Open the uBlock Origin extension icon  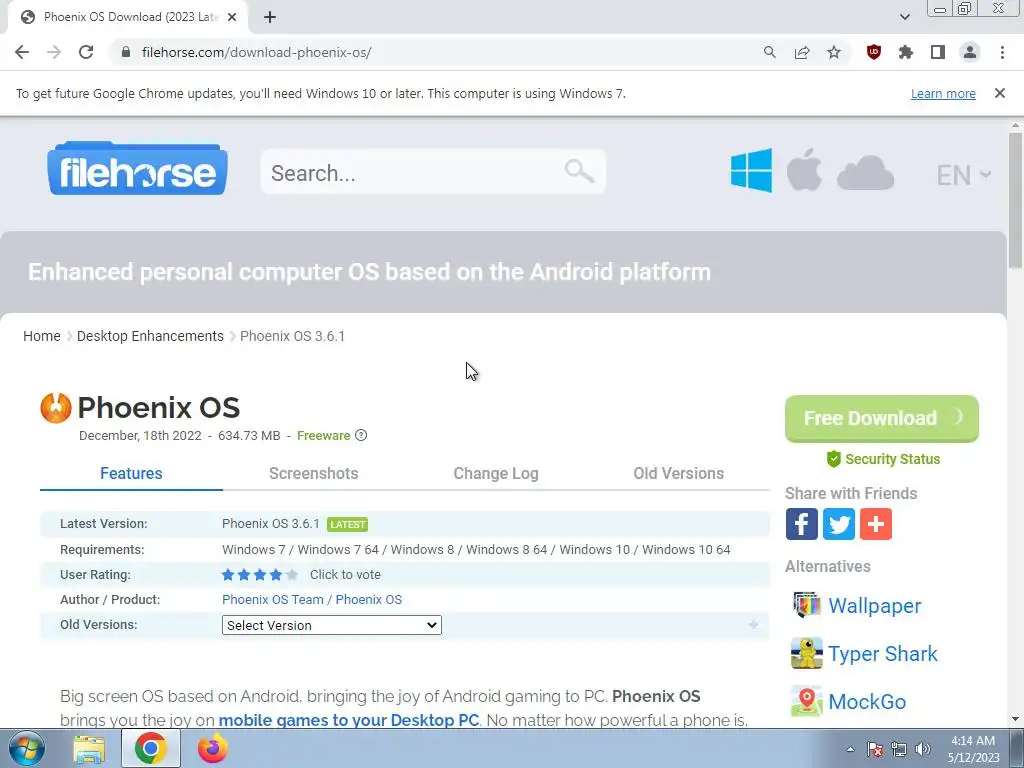[x=873, y=52]
